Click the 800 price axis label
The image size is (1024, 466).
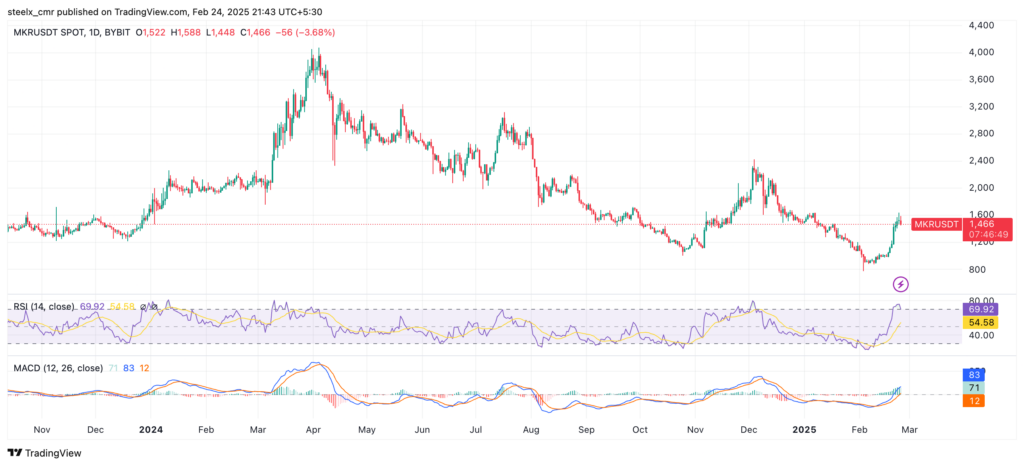pyautogui.click(x=977, y=269)
